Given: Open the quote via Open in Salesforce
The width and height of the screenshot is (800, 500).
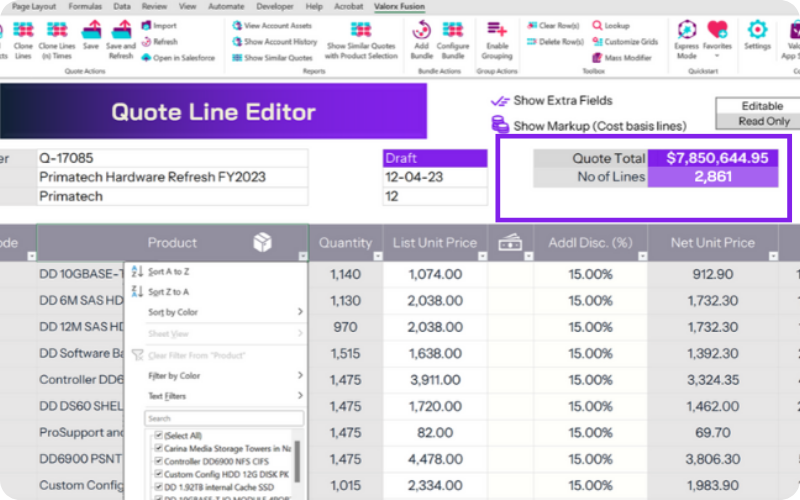Looking at the screenshot, I should pyautogui.click(x=178, y=58).
